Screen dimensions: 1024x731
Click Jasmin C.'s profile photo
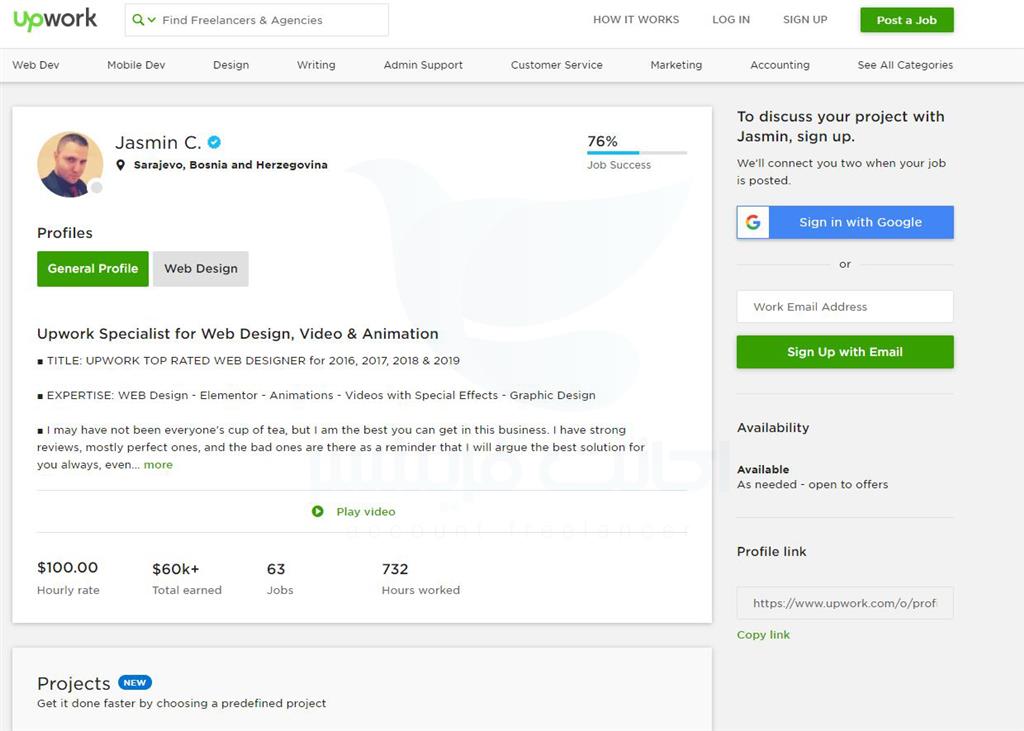(x=70, y=165)
